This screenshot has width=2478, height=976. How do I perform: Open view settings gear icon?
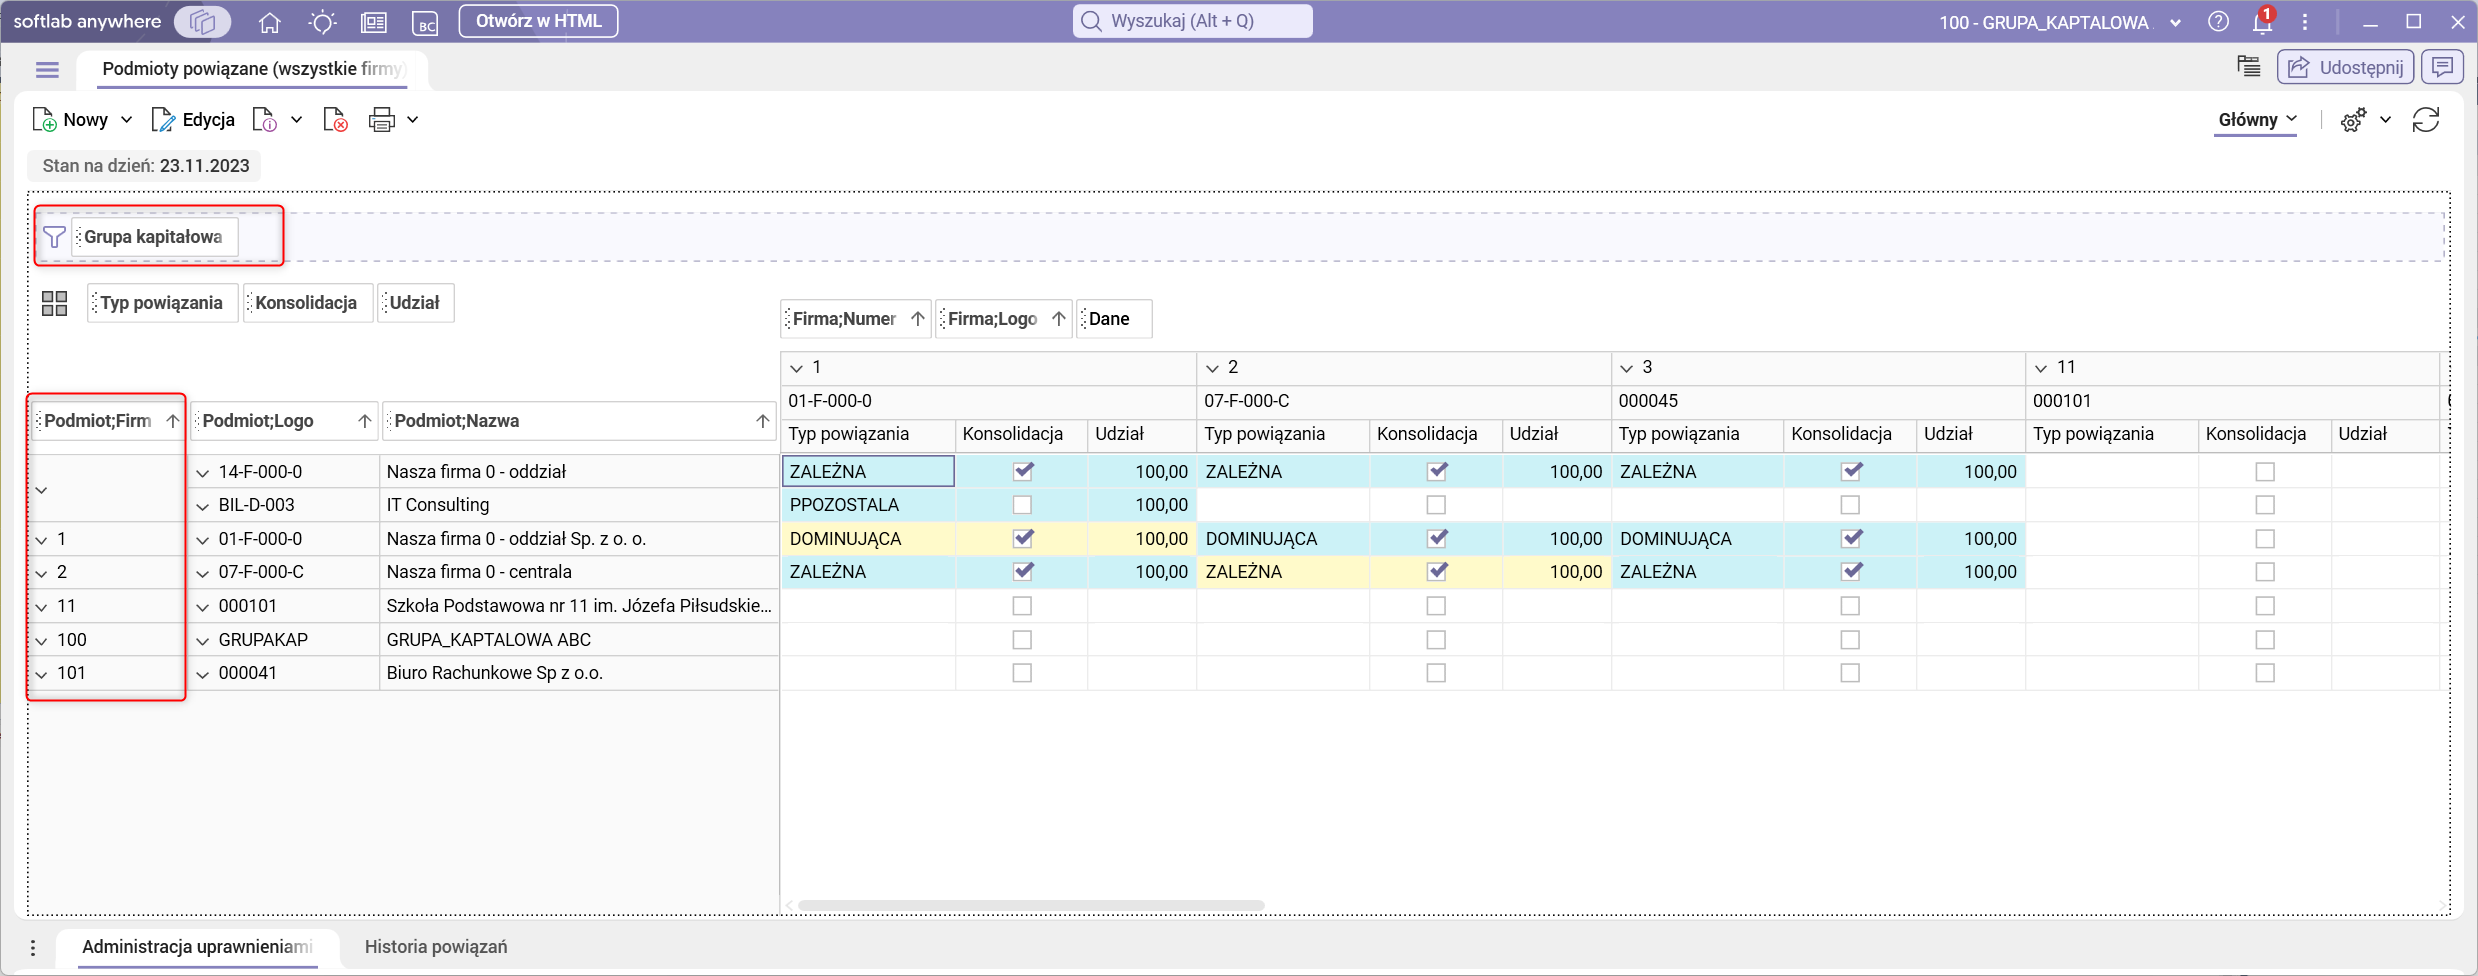pos(2354,120)
